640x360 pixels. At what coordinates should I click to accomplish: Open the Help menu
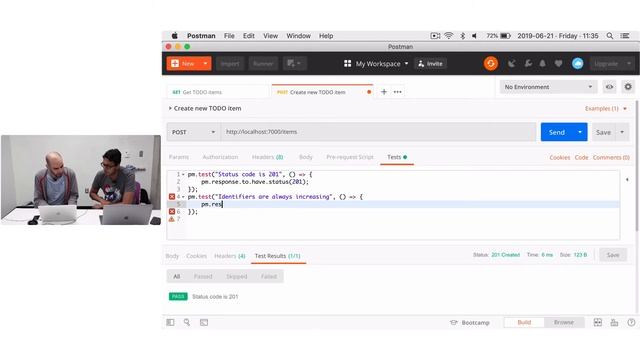[326, 36]
